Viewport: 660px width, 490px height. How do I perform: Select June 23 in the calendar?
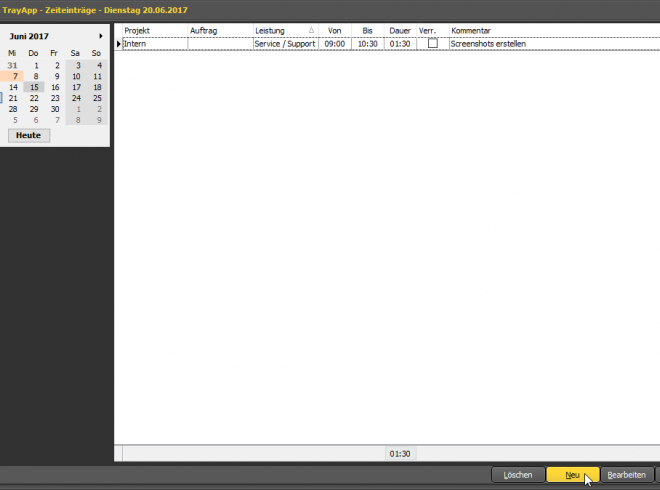[x=55, y=98]
